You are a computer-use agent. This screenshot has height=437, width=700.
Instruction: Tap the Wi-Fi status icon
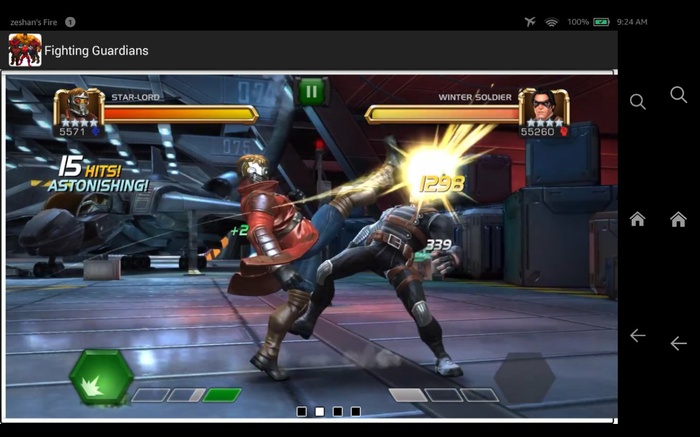click(x=552, y=22)
